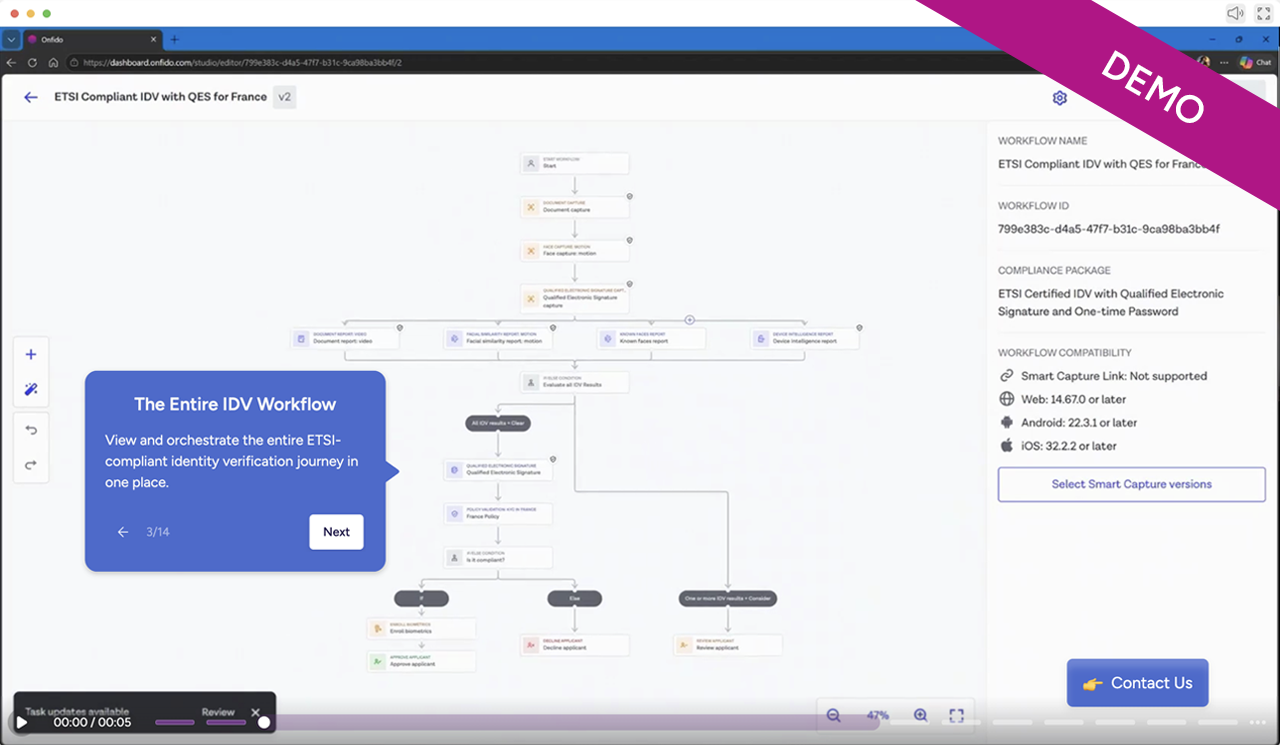Image resolution: width=1280 pixels, height=745 pixels.
Task: Click Select Smart Capture versions button
Action: (x=1131, y=484)
